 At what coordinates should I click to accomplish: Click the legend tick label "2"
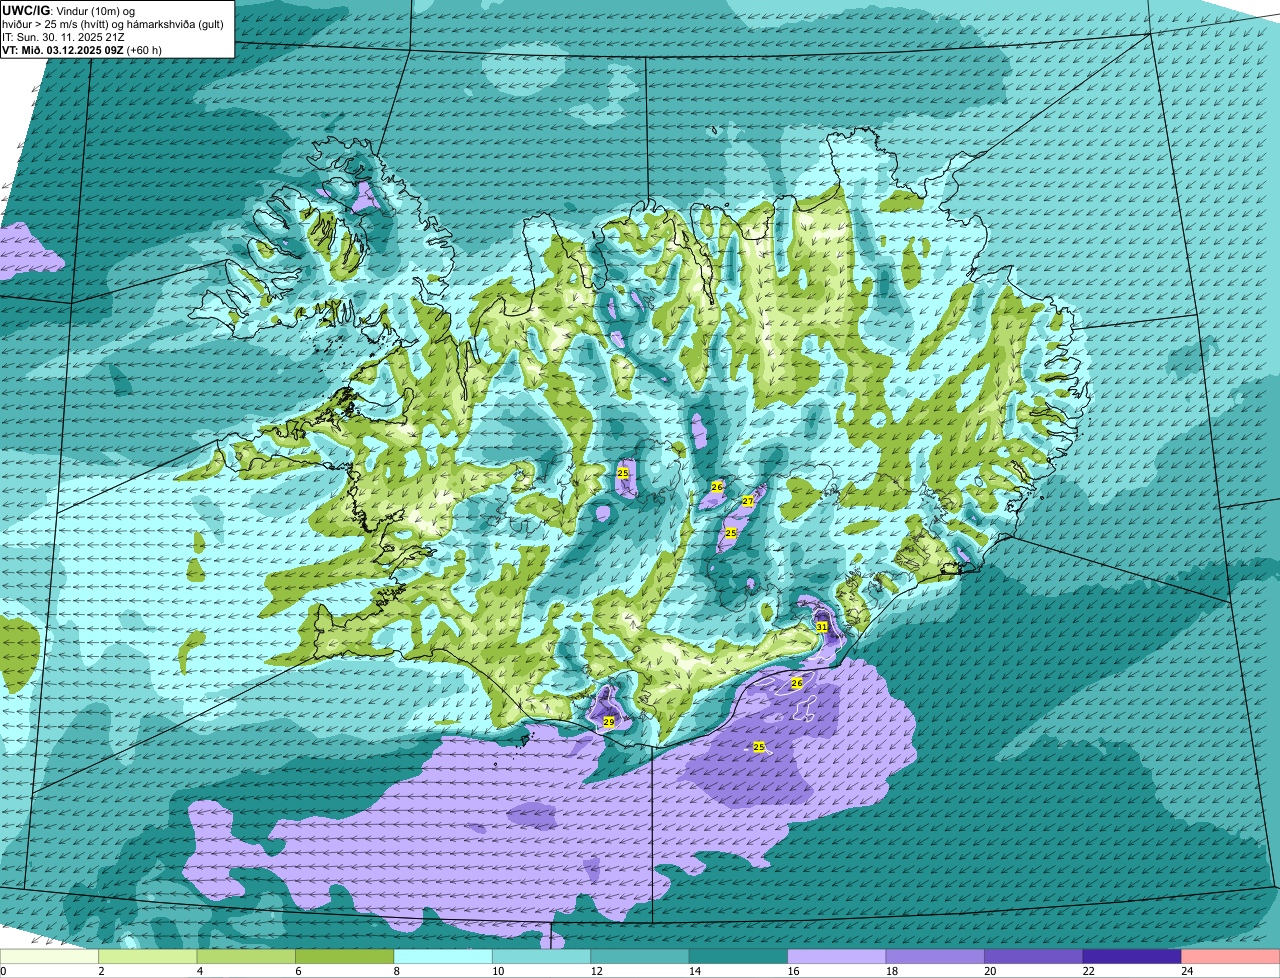click(x=101, y=971)
